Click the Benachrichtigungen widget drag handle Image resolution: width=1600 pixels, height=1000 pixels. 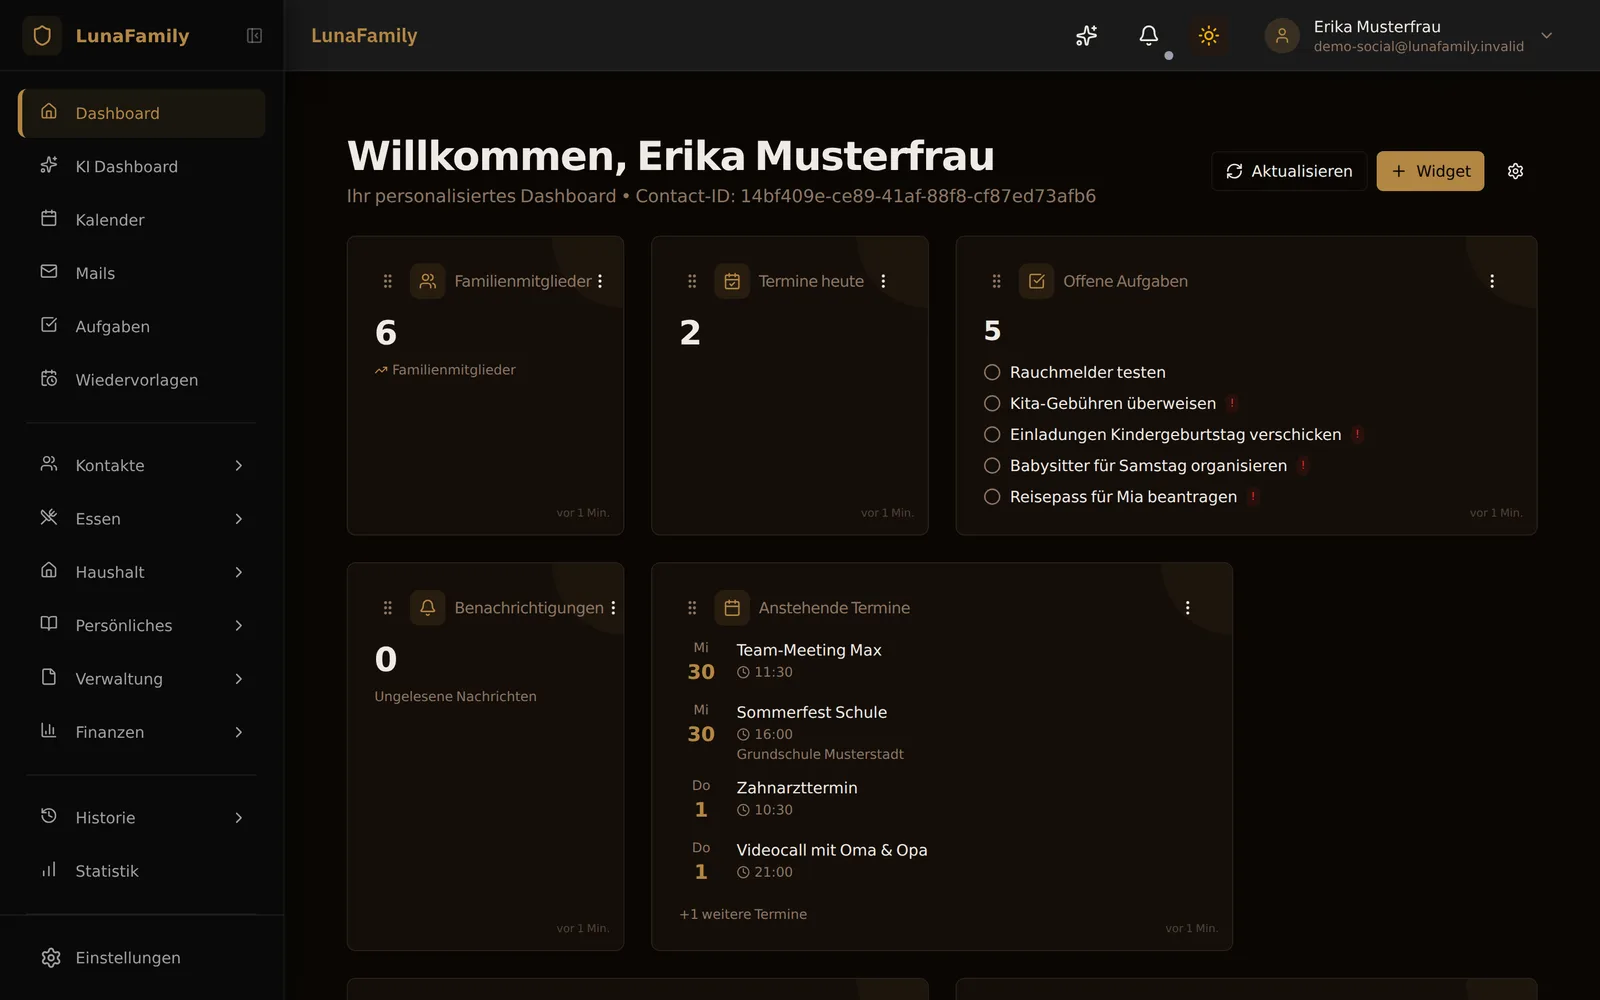click(x=388, y=608)
